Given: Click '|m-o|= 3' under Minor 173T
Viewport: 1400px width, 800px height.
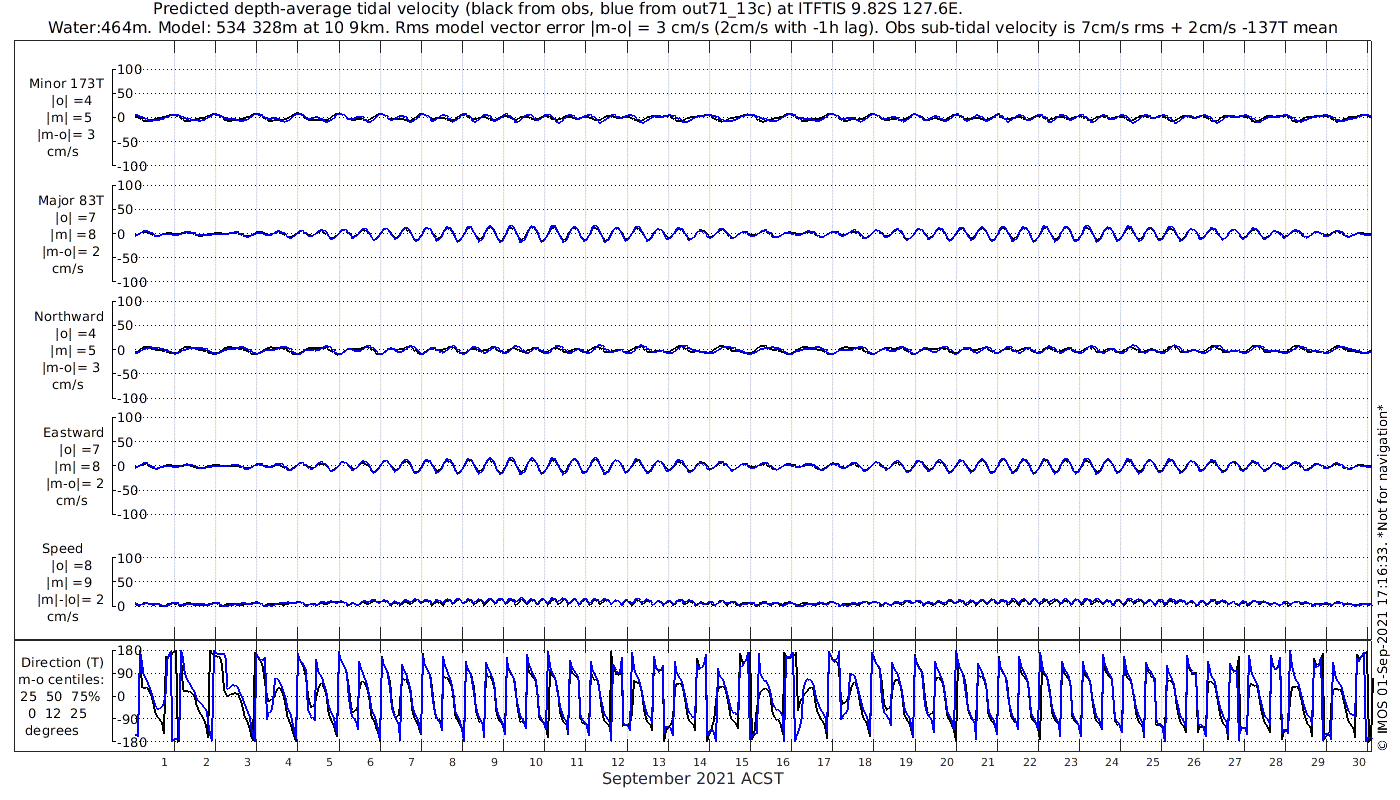Looking at the screenshot, I should (67, 135).
